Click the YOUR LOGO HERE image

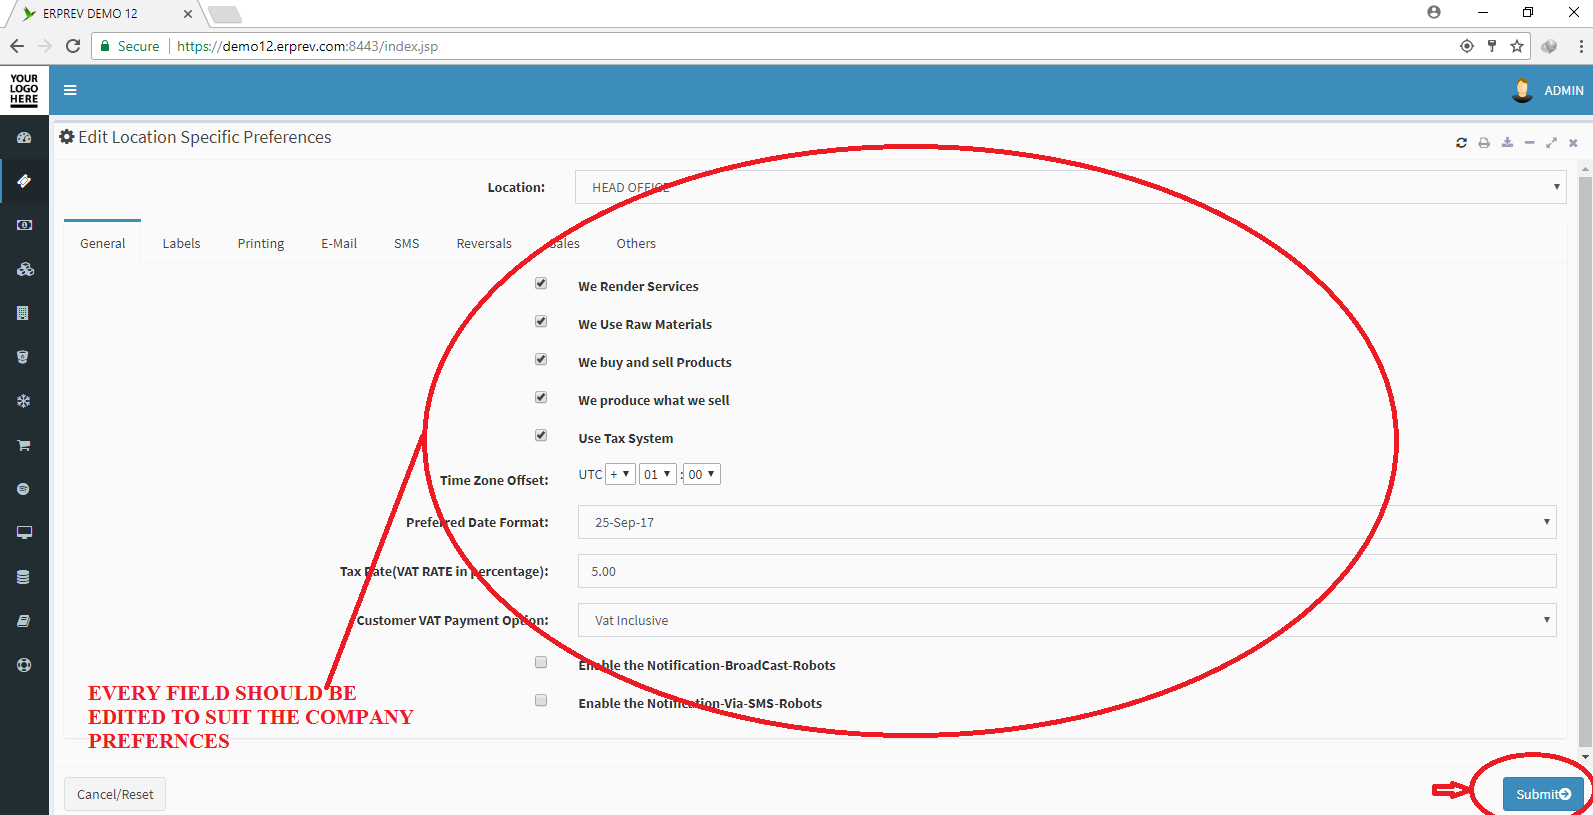click(x=24, y=90)
